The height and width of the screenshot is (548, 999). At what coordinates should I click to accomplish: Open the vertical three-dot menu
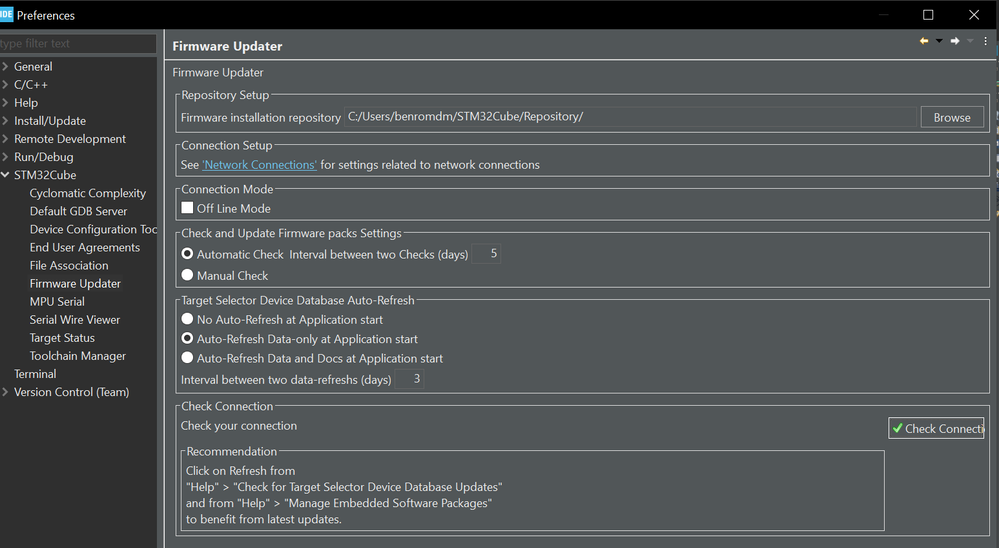click(x=986, y=41)
